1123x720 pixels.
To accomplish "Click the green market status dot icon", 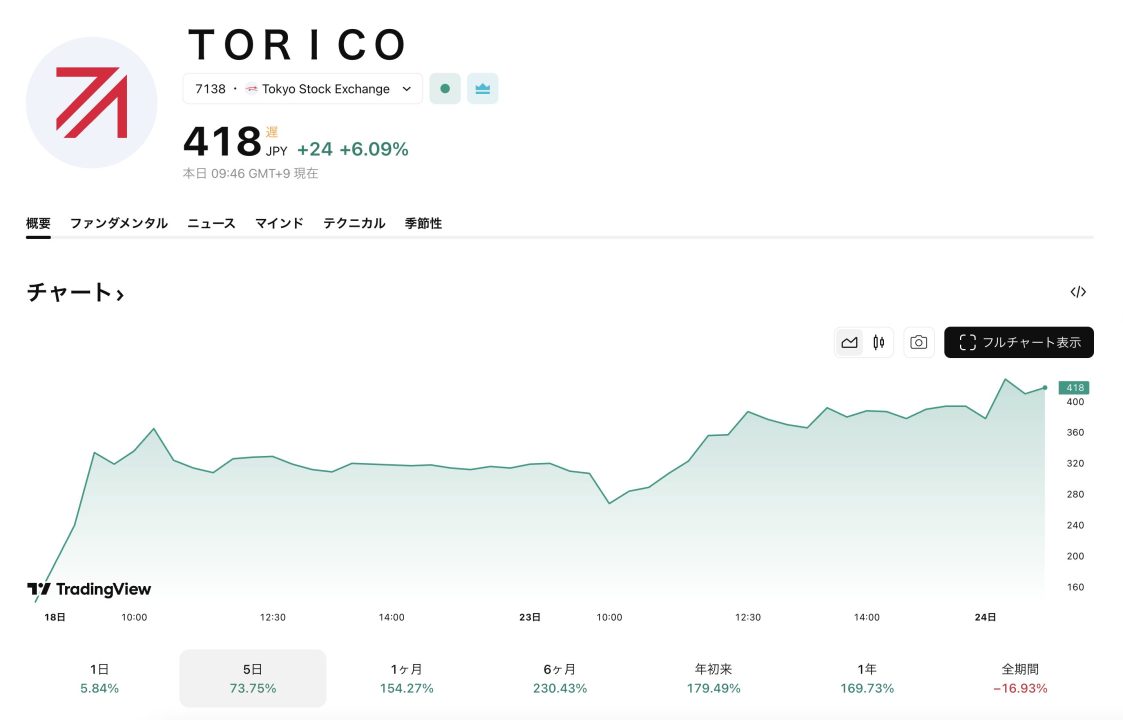I will click(445, 89).
